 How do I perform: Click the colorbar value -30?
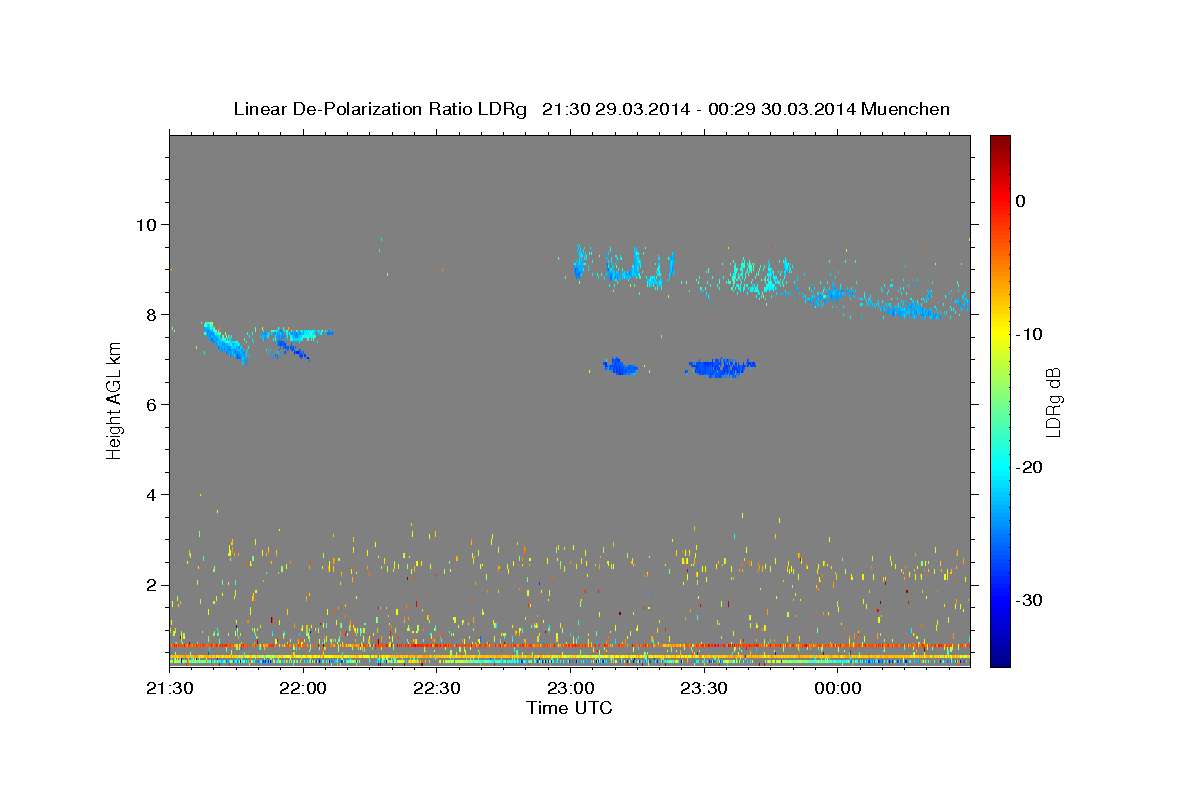[1029, 600]
